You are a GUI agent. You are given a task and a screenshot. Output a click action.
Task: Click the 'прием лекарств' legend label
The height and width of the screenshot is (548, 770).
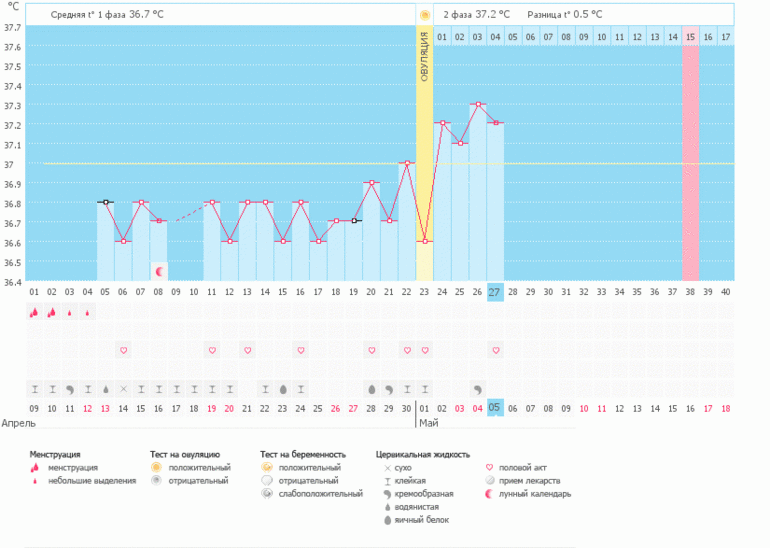pyautogui.click(x=532, y=480)
